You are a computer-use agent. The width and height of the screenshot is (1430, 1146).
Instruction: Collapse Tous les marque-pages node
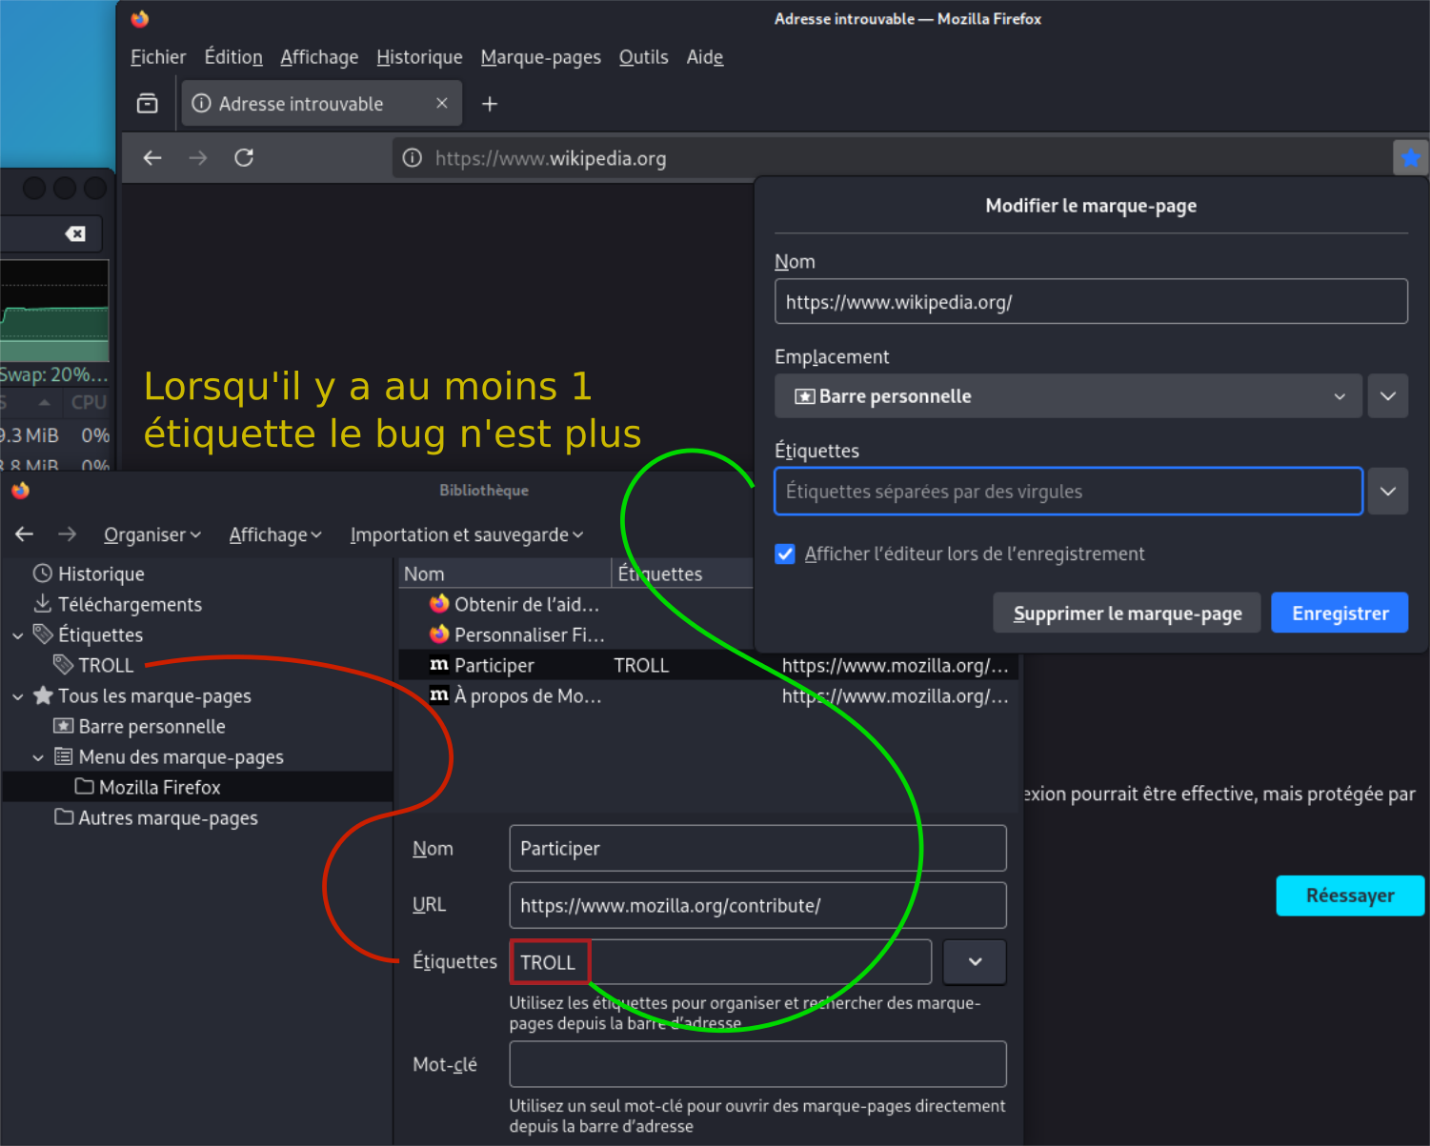tap(18, 697)
